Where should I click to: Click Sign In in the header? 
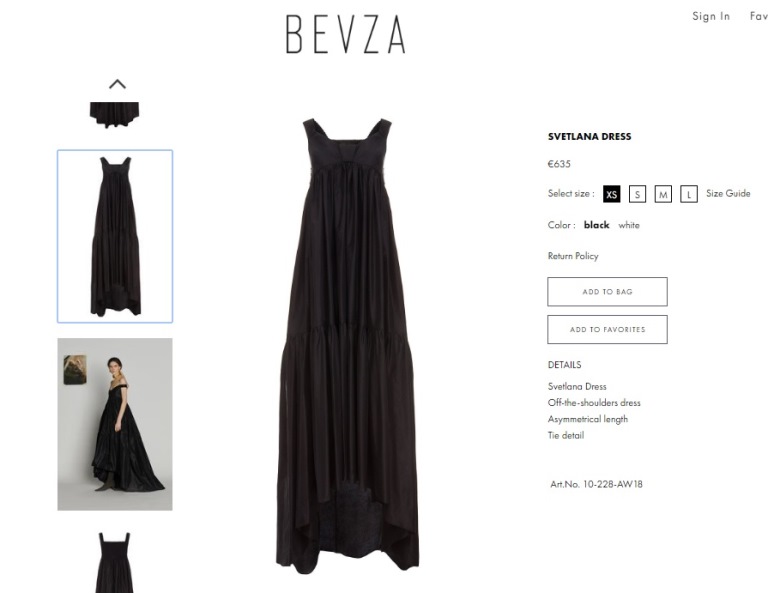click(x=711, y=16)
